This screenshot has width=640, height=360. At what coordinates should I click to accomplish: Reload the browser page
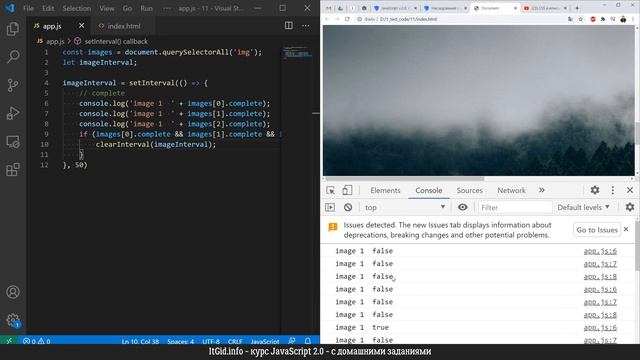click(x=347, y=19)
